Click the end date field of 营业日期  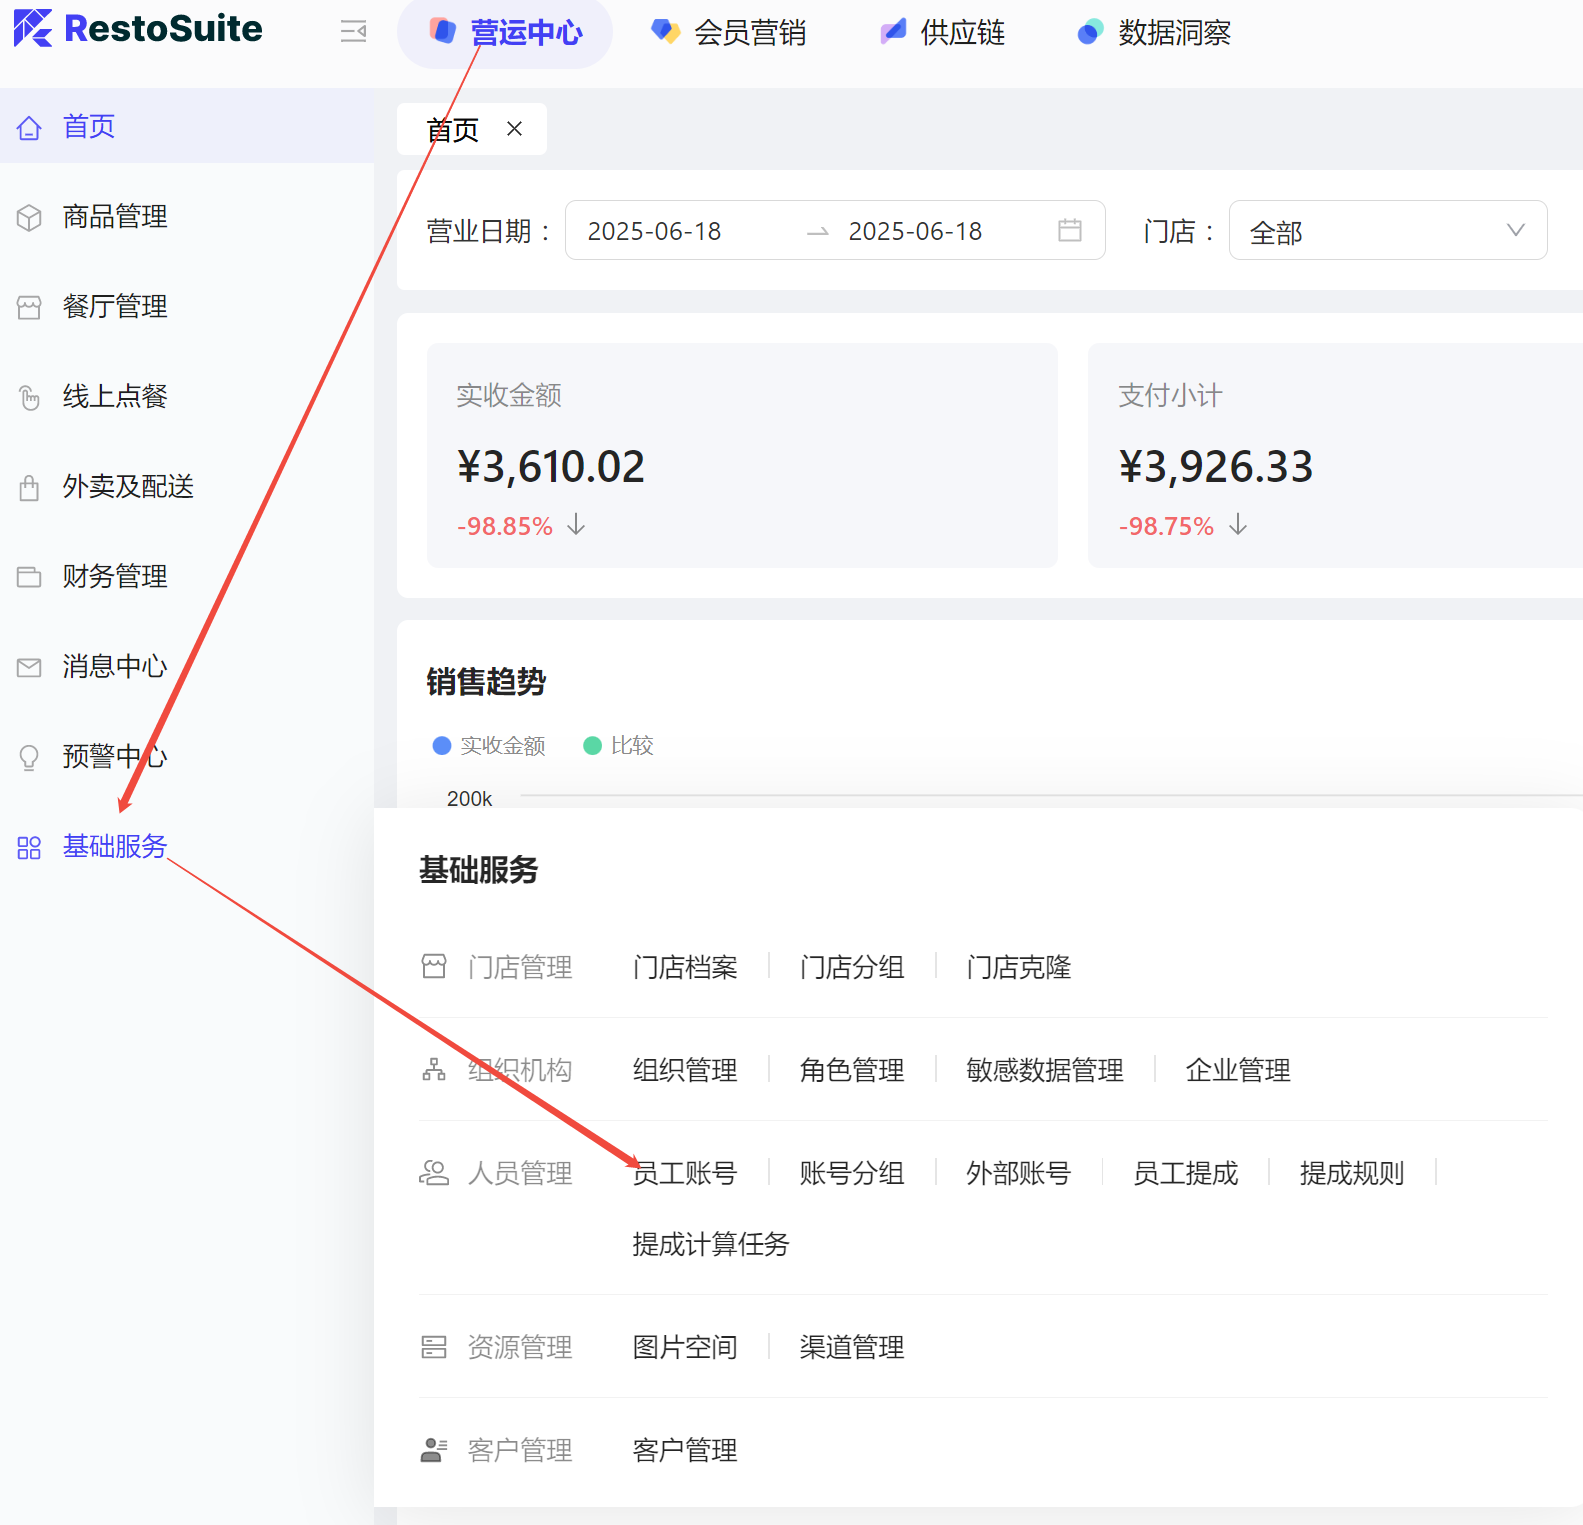(916, 231)
